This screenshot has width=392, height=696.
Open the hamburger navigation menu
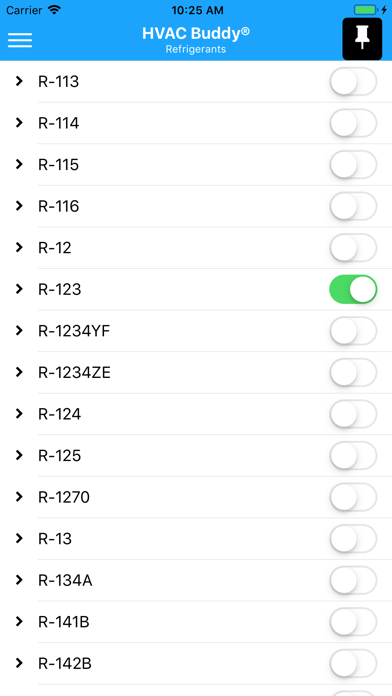click(20, 40)
